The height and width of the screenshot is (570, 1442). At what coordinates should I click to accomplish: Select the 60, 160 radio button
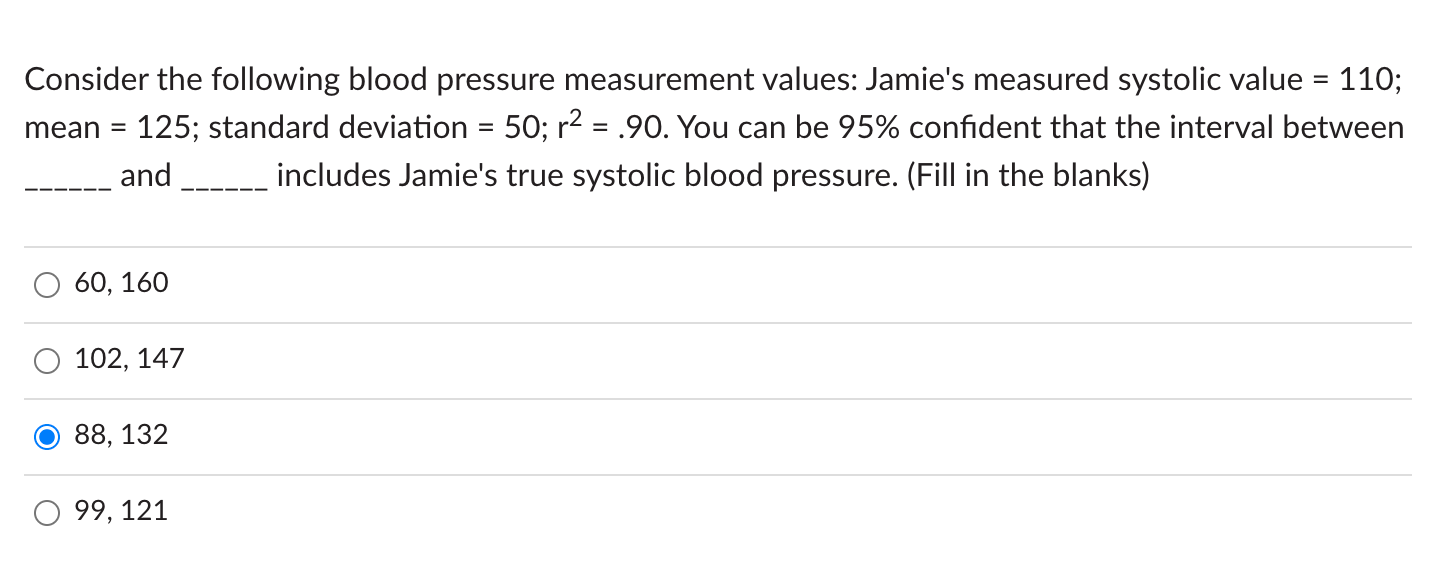[47, 285]
